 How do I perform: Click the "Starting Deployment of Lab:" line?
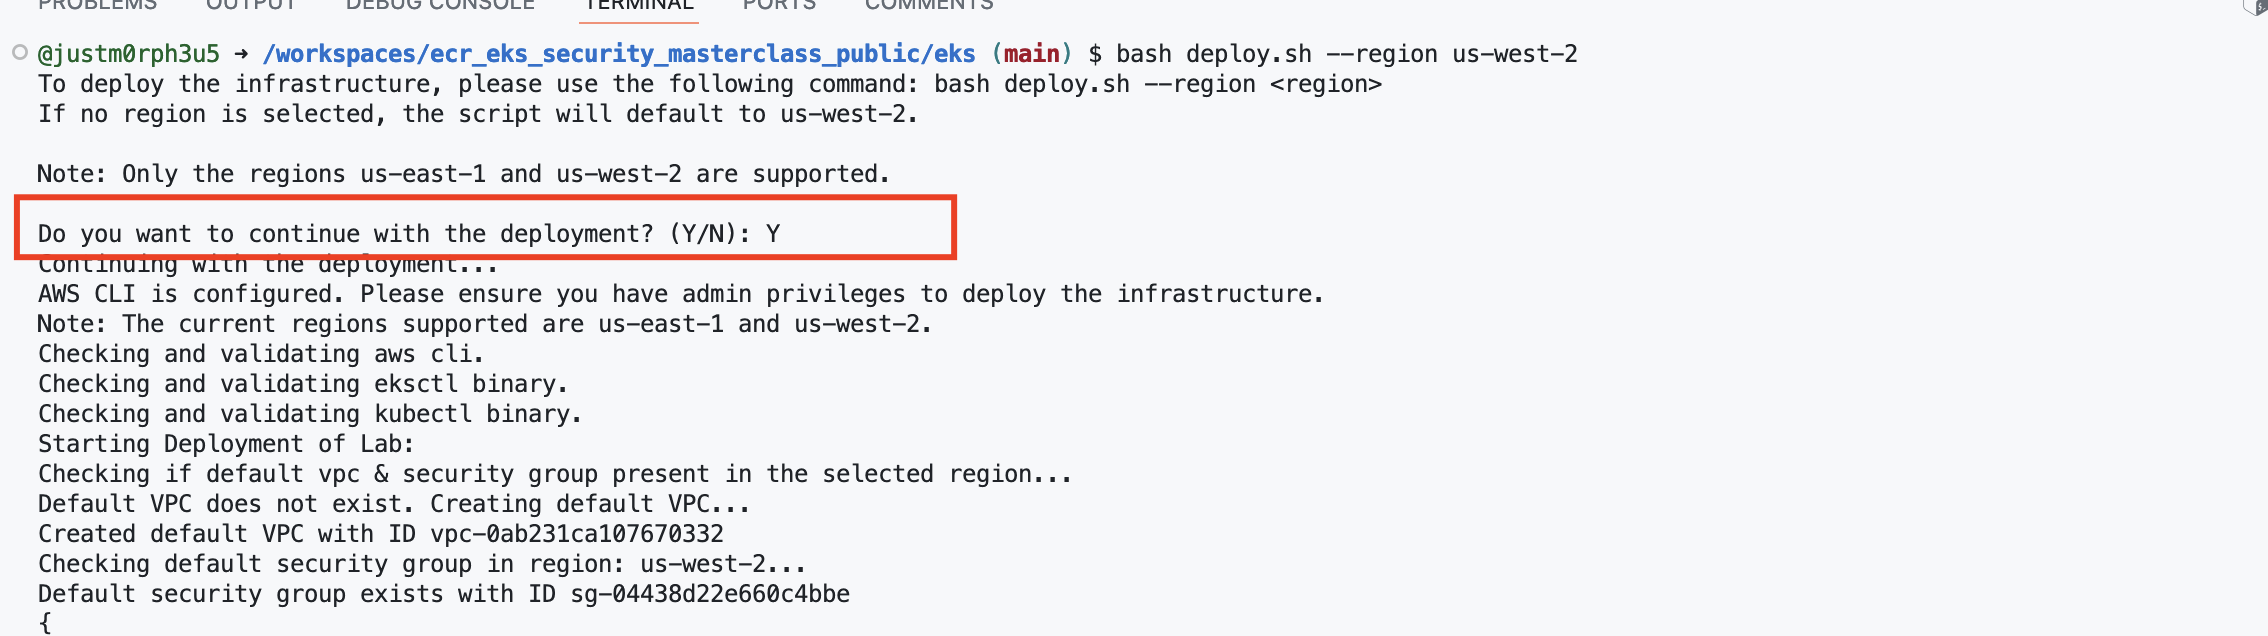(x=226, y=444)
